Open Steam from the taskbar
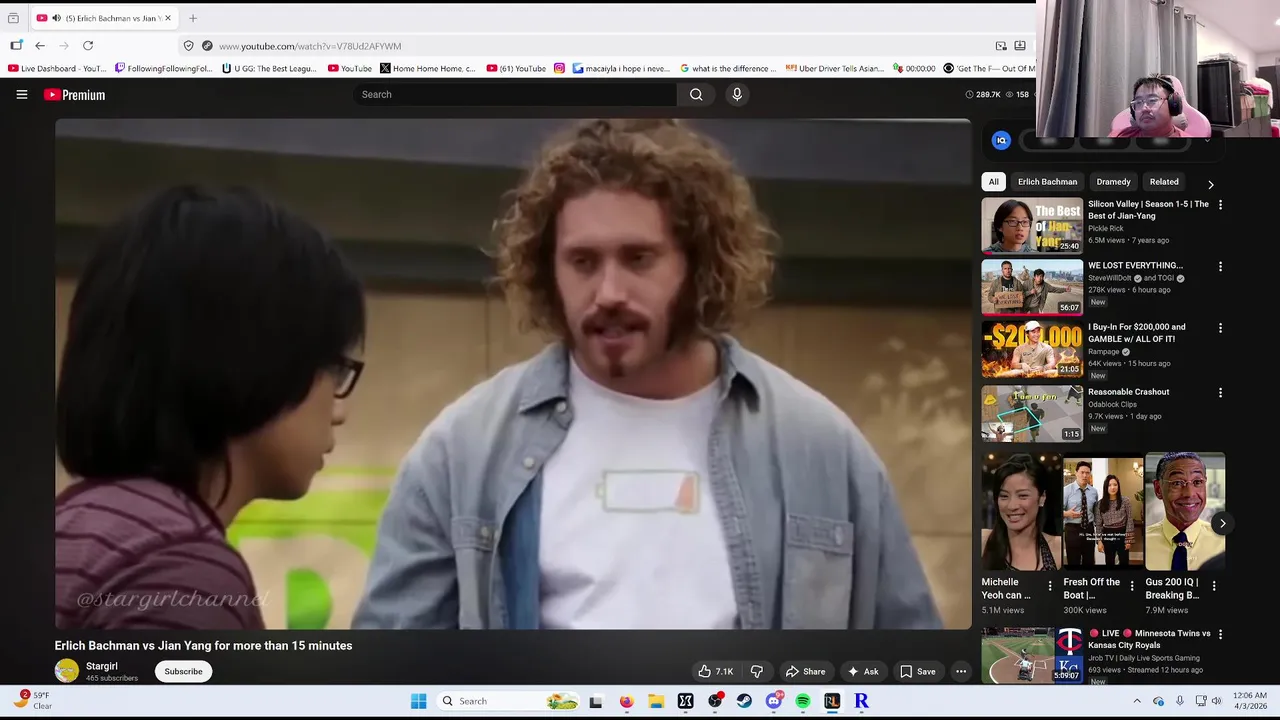Screen dimensions: 1280x720 pyautogui.click(x=744, y=701)
